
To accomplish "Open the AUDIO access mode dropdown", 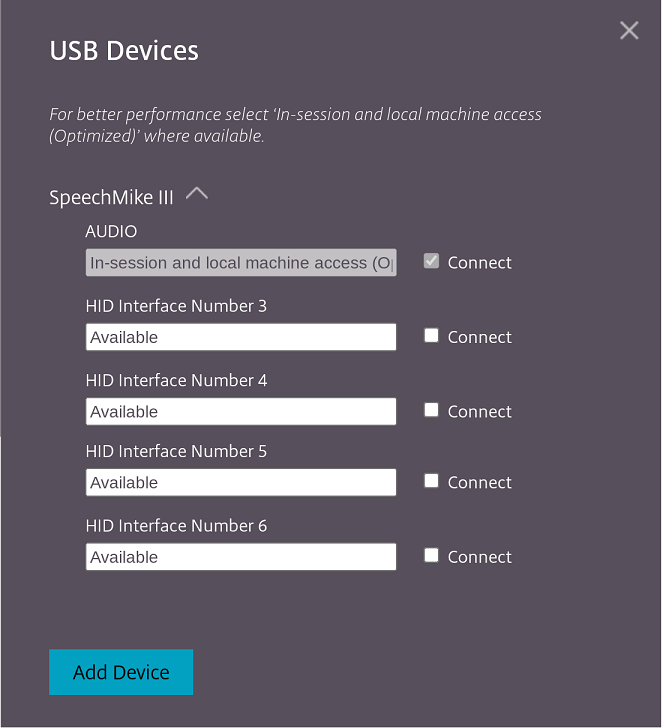I will (241, 263).
